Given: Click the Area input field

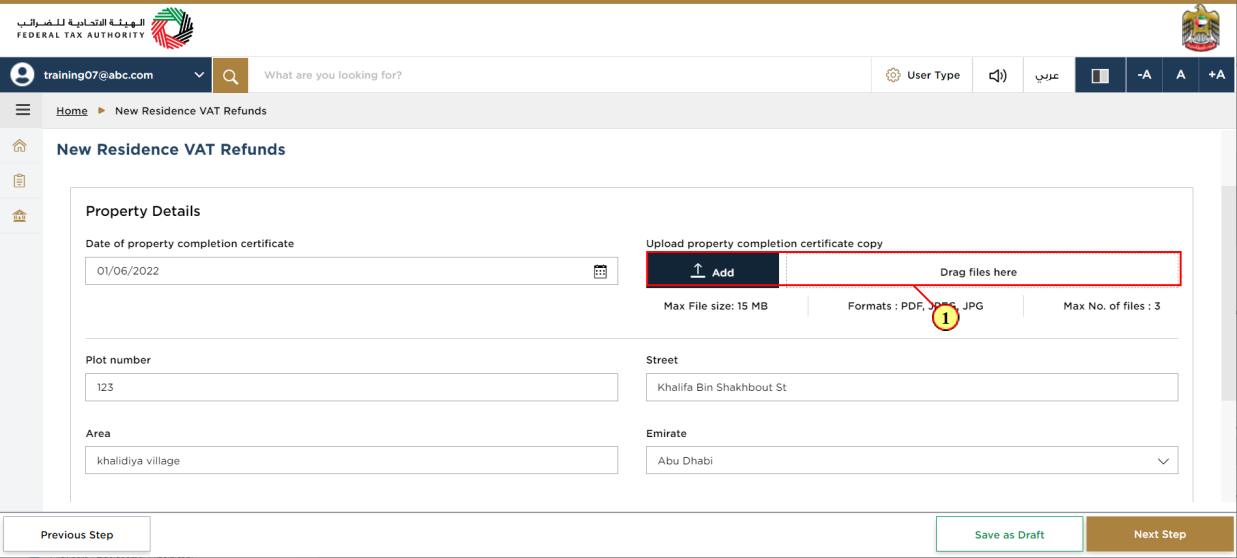Looking at the screenshot, I should tap(351, 460).
